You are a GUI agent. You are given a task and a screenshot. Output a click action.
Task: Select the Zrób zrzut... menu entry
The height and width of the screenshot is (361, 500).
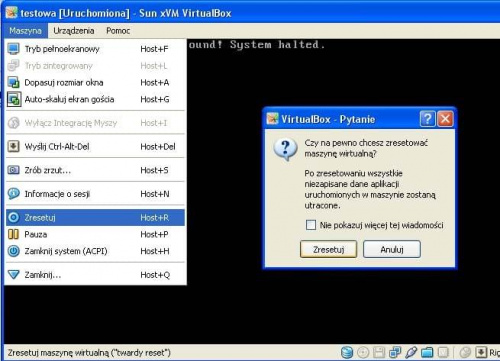click(95, 170)
